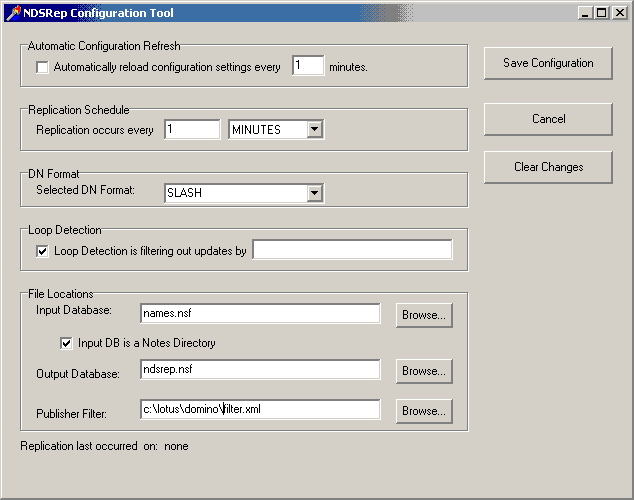The height and width of the screenshot is (500, 634).
Task: Click the Publisher Filter path field
Action: 260,409
